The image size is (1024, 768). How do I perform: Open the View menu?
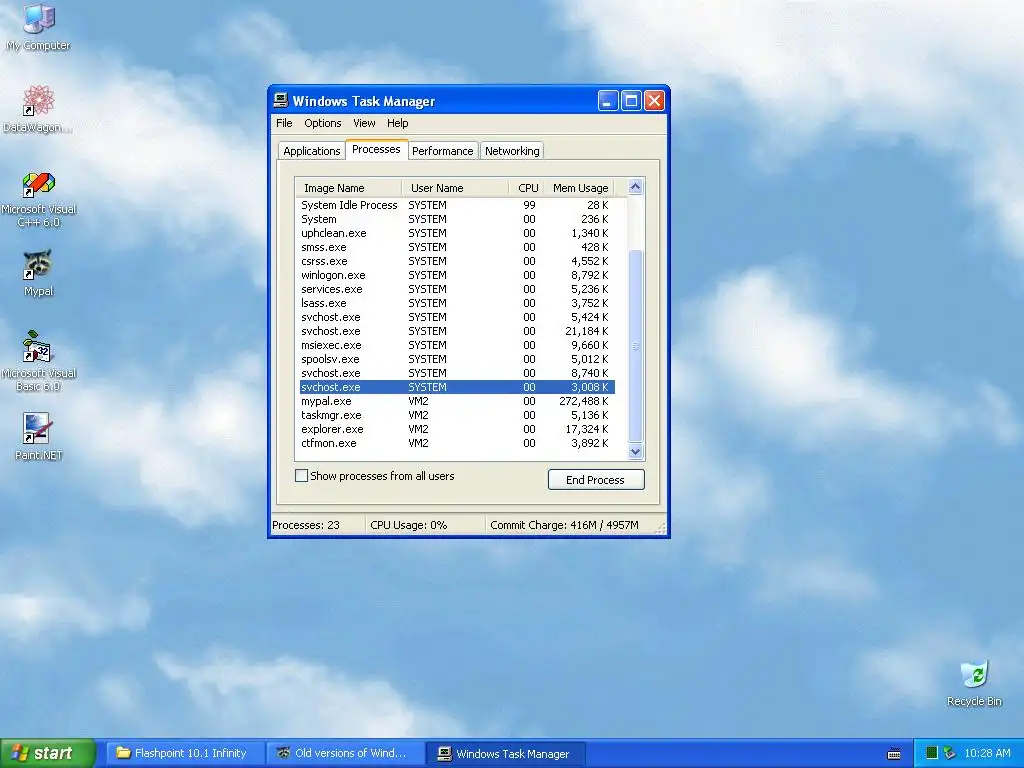pyautogui.click(x=364, y=123)
